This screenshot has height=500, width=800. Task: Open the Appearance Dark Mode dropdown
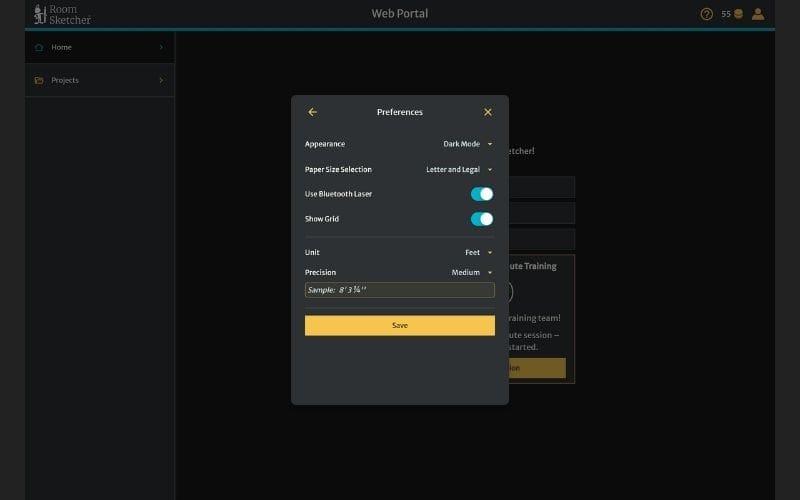(467, 144)
